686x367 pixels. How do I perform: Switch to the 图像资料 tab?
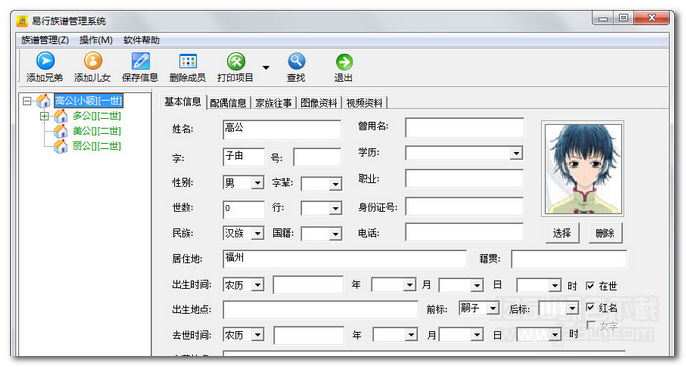319,103
